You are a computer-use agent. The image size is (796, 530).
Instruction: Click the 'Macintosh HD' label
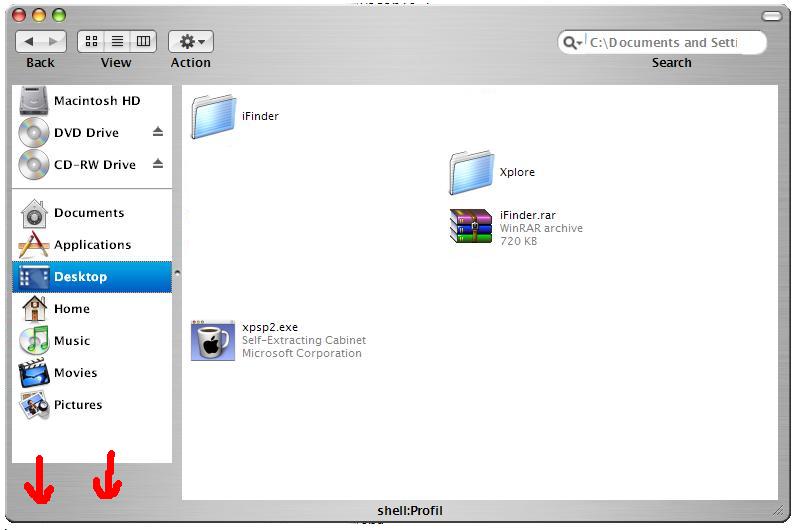[97, 101]
